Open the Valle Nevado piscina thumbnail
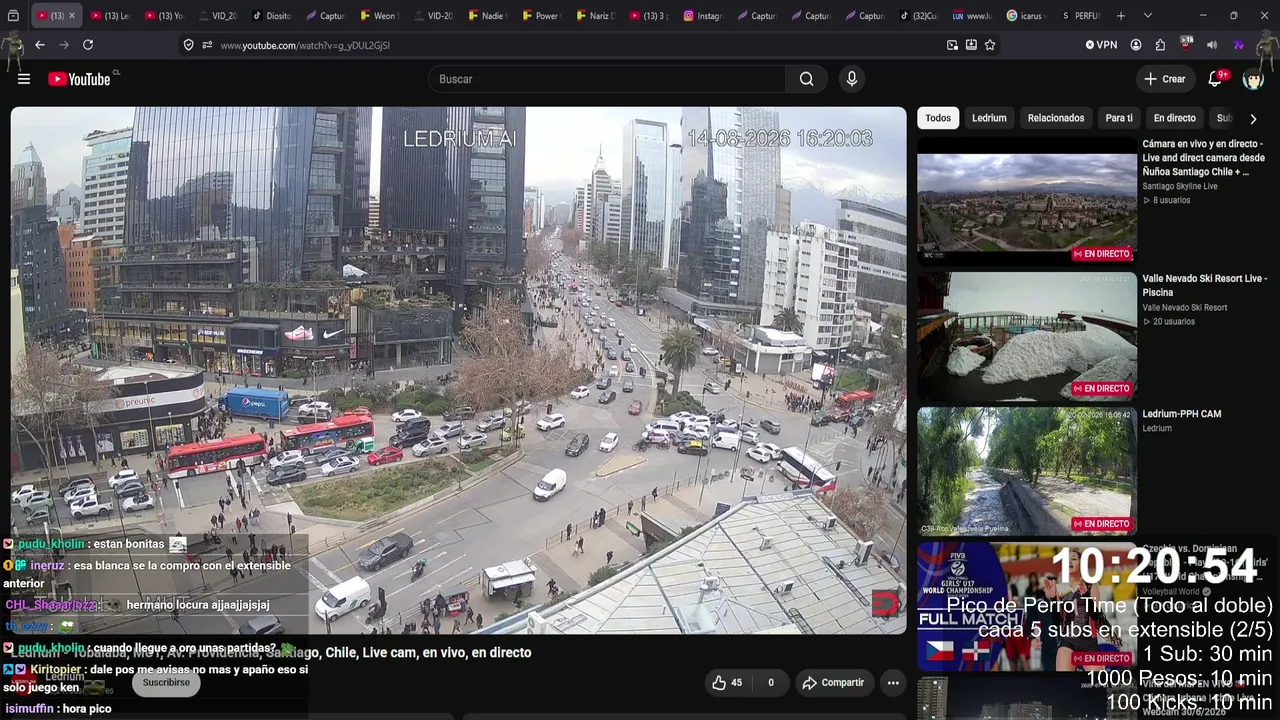This screenshot has height=720, width=1280. 1027,336
